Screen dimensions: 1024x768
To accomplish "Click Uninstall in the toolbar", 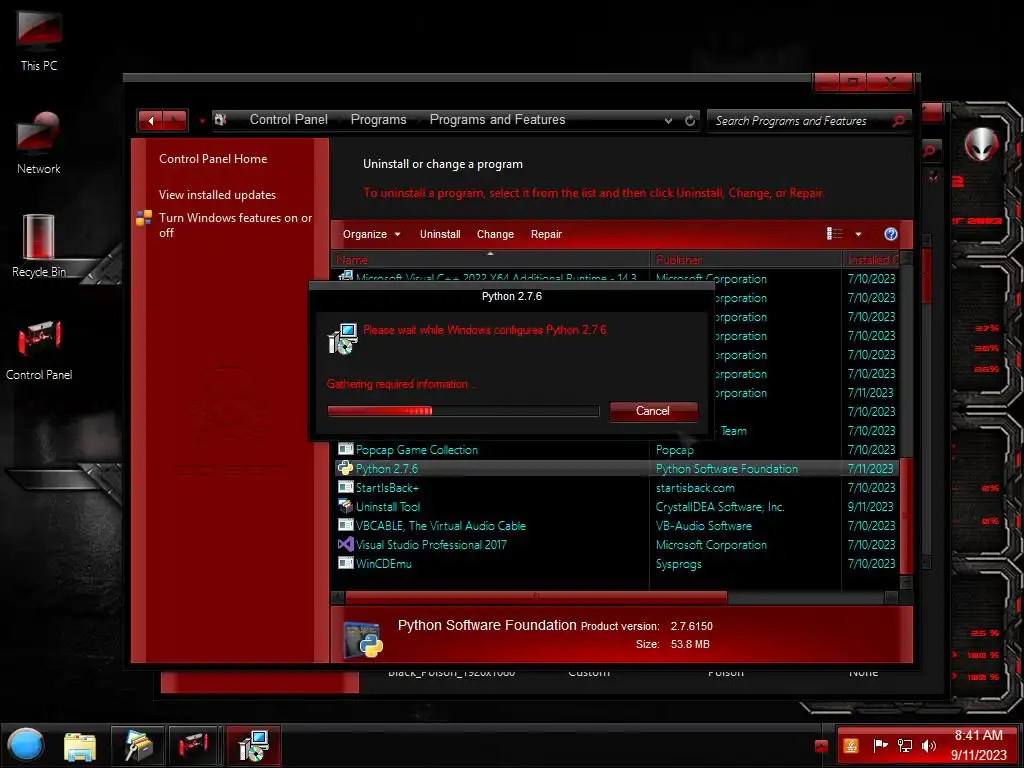I will [440, 234].
